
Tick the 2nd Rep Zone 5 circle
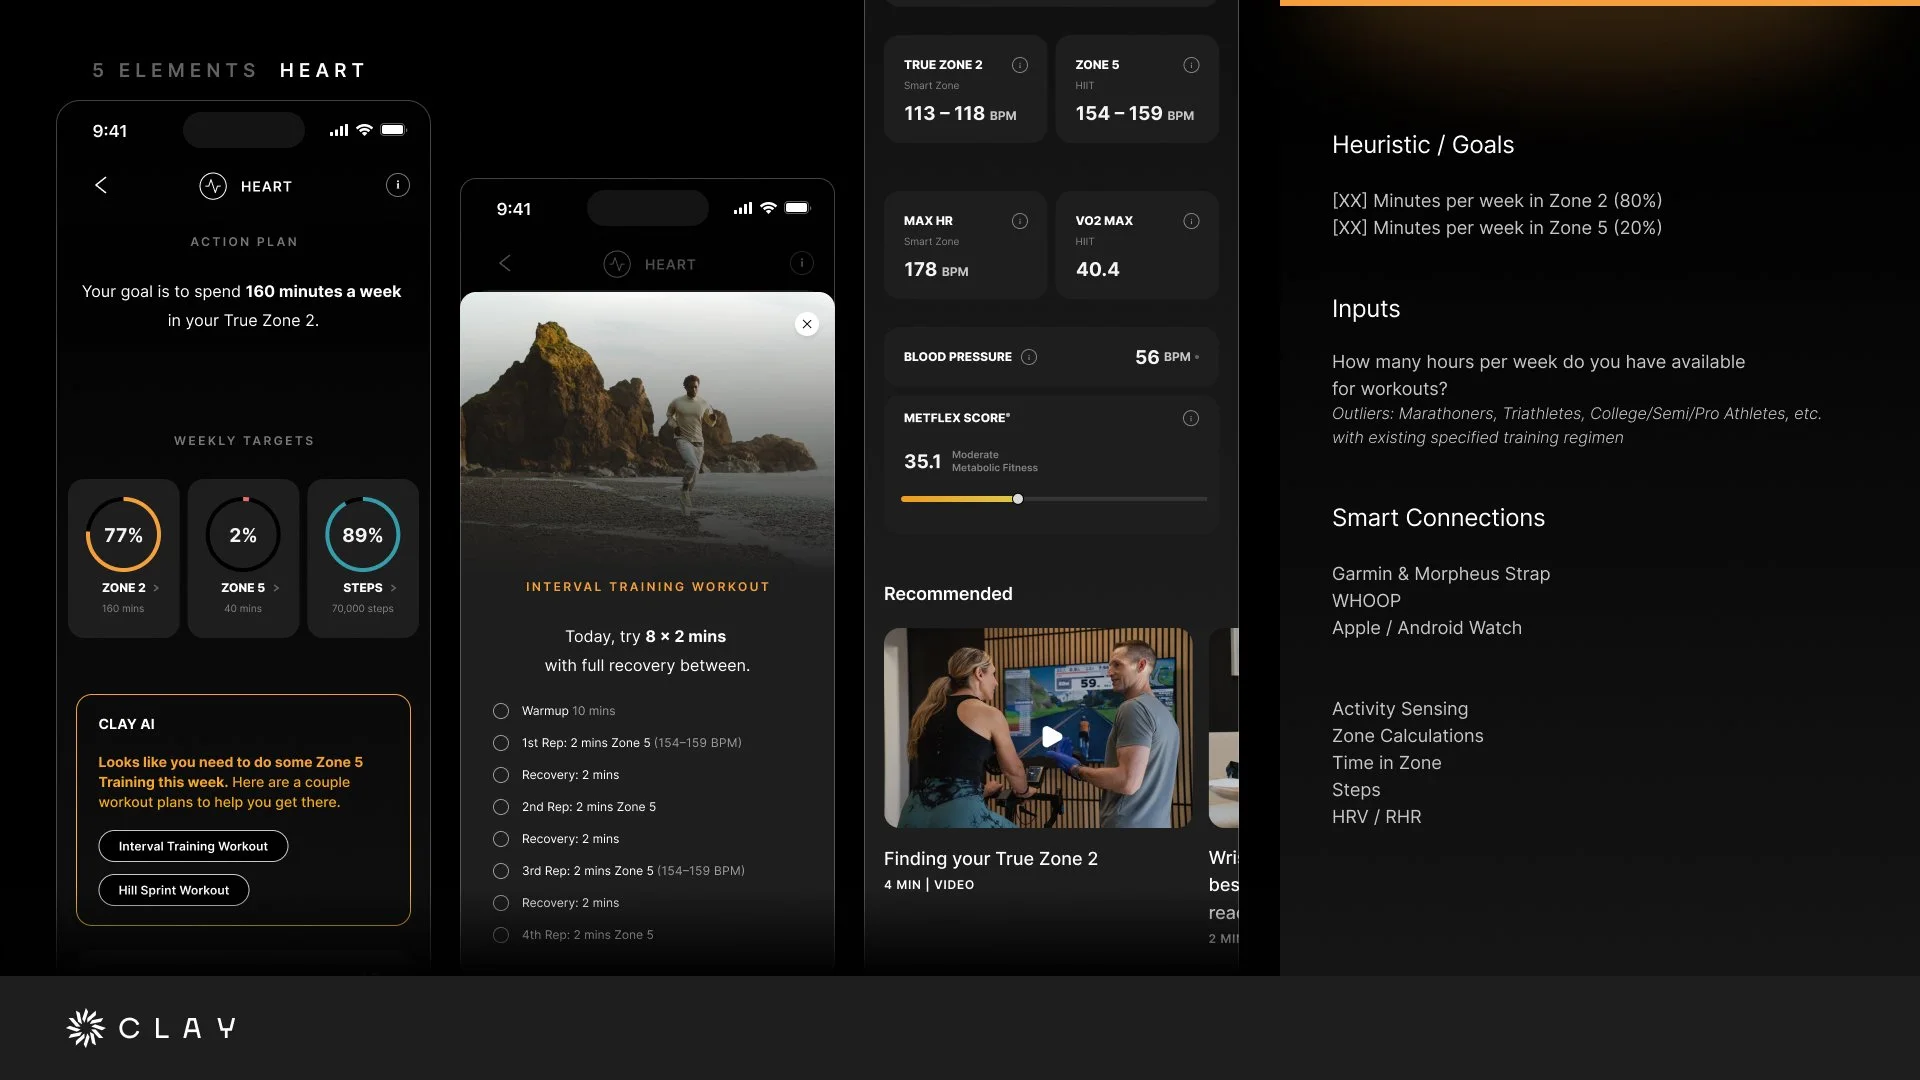click(501, 807)
